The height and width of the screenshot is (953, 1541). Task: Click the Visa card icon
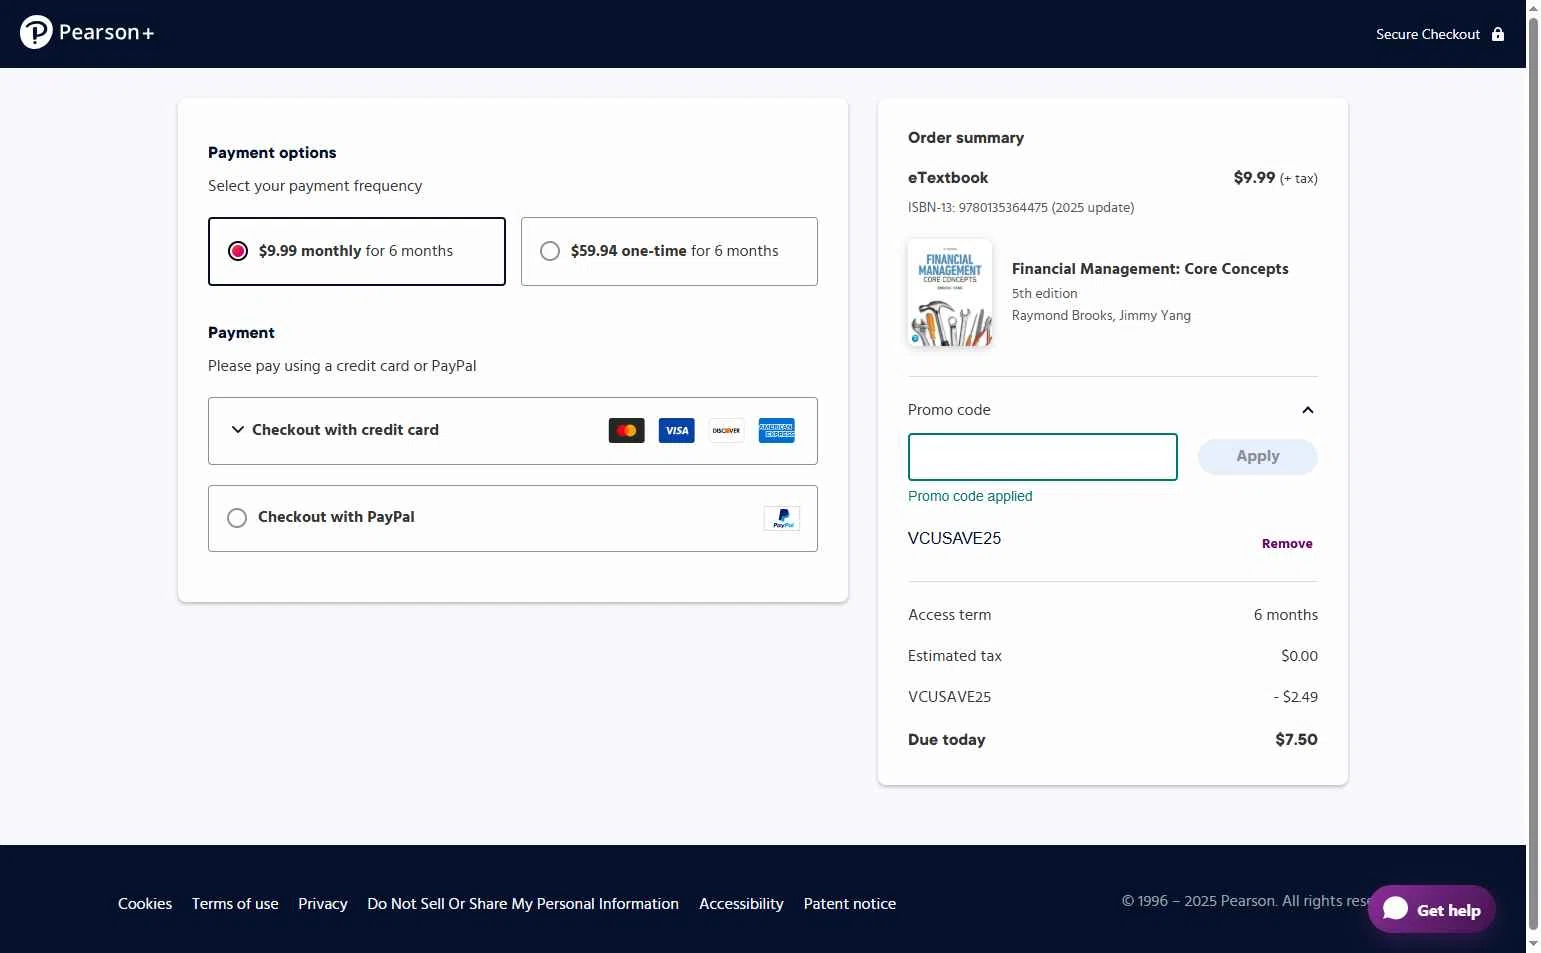pos(676,431)
